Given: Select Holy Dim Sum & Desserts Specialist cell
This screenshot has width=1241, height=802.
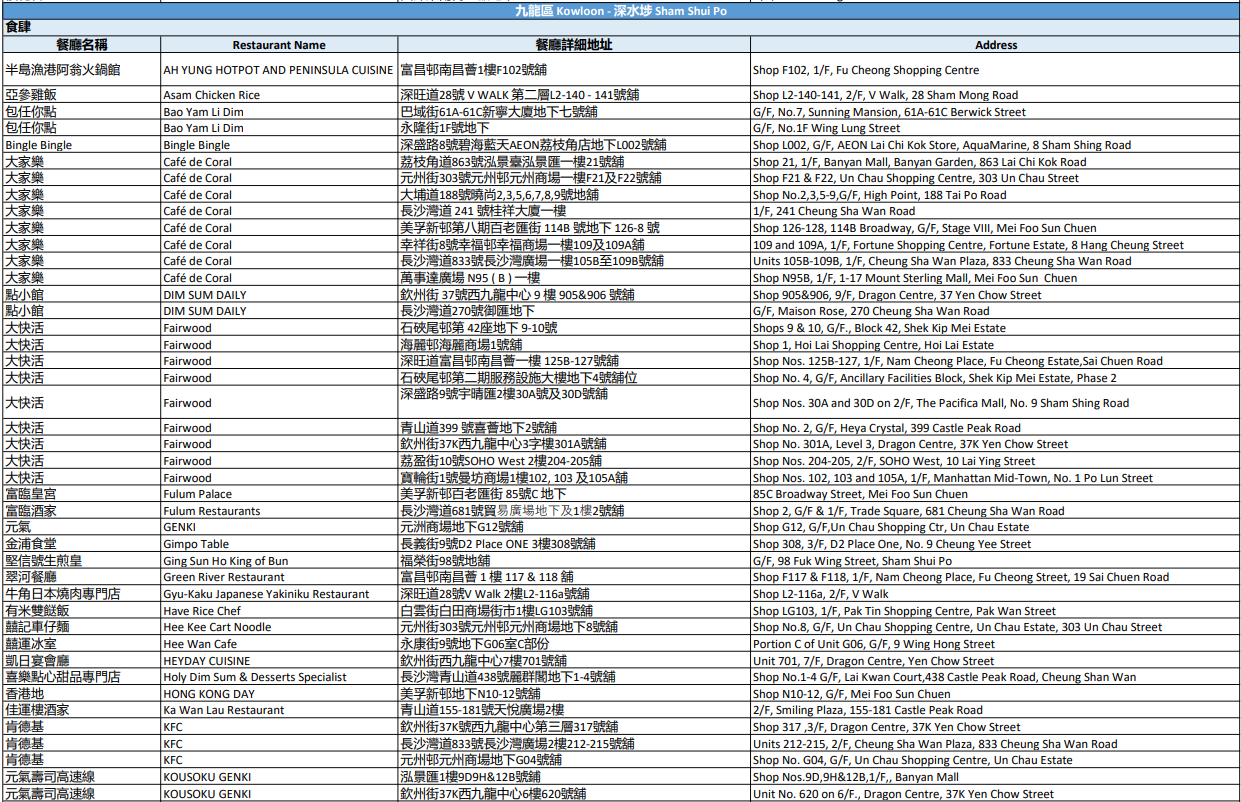Looking at the screenshot, I should pos(279,677).
